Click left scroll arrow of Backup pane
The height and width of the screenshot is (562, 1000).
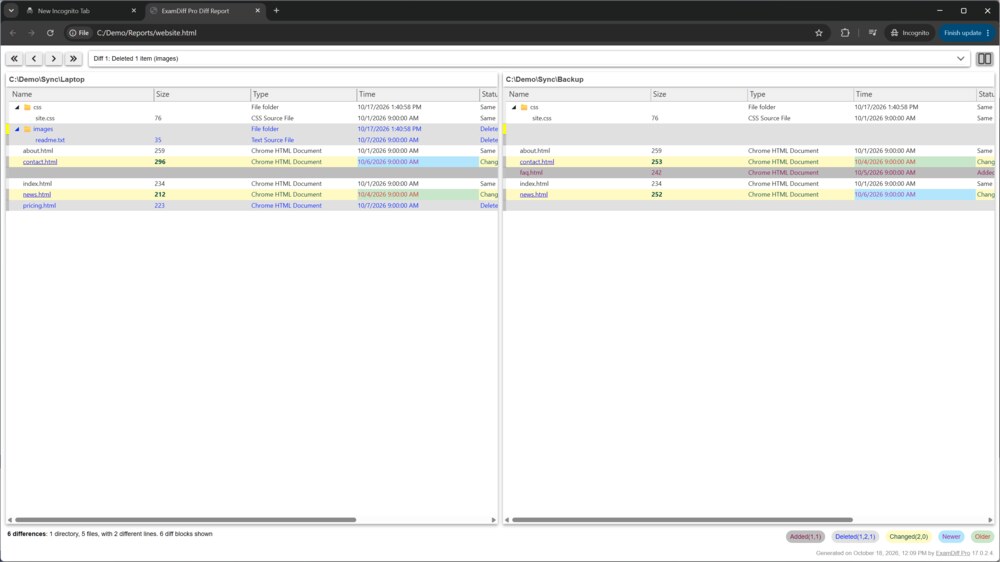[507, 520]
